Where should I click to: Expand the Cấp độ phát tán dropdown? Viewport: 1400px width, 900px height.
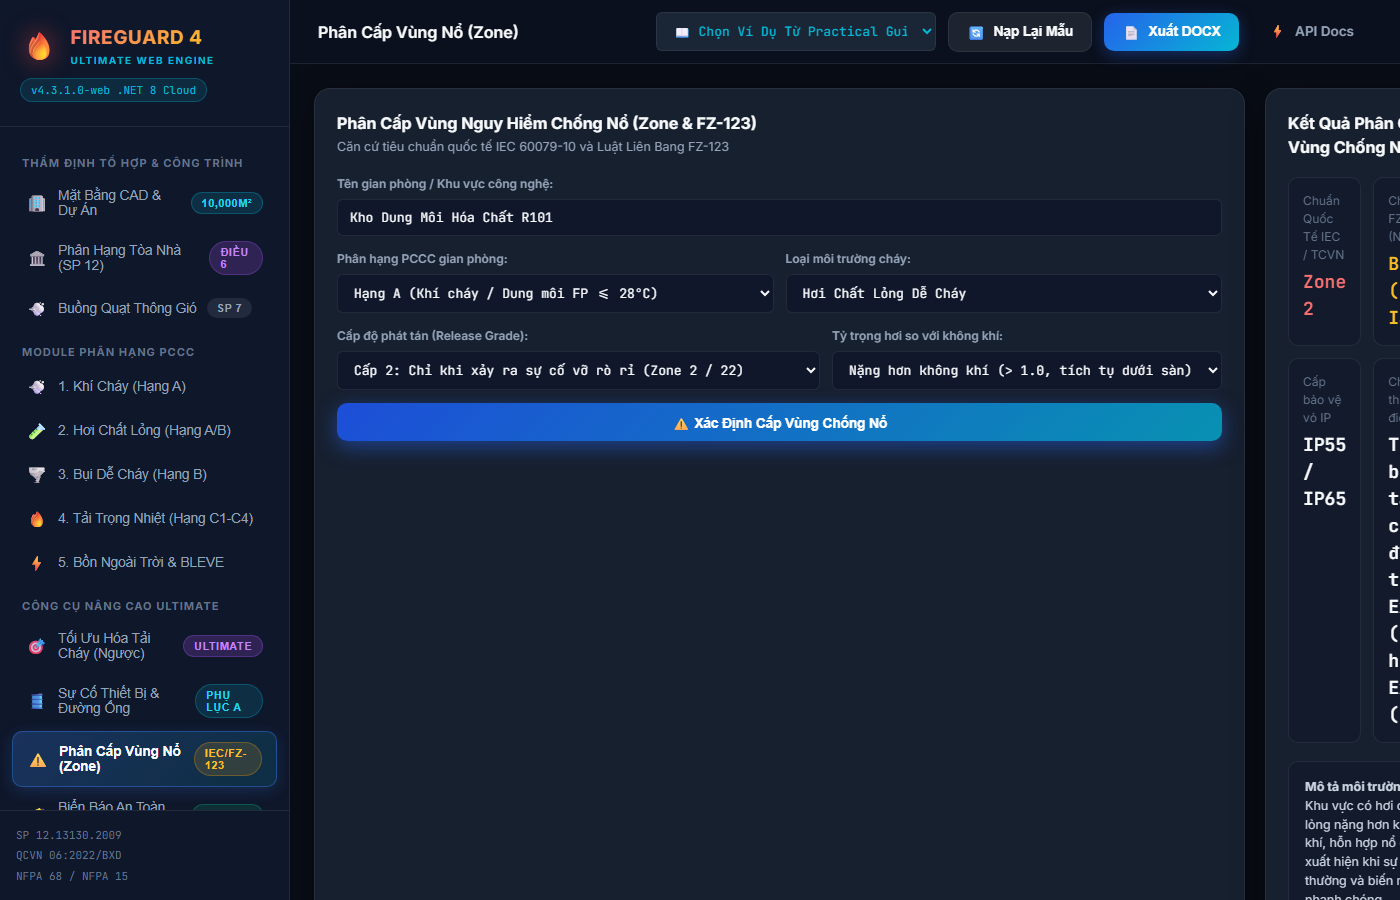pos(578,370)
